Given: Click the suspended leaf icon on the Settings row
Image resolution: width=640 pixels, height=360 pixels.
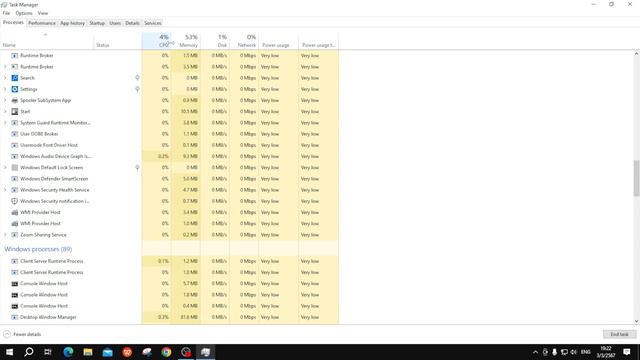Looking at the screenshot, I should 138,89.
